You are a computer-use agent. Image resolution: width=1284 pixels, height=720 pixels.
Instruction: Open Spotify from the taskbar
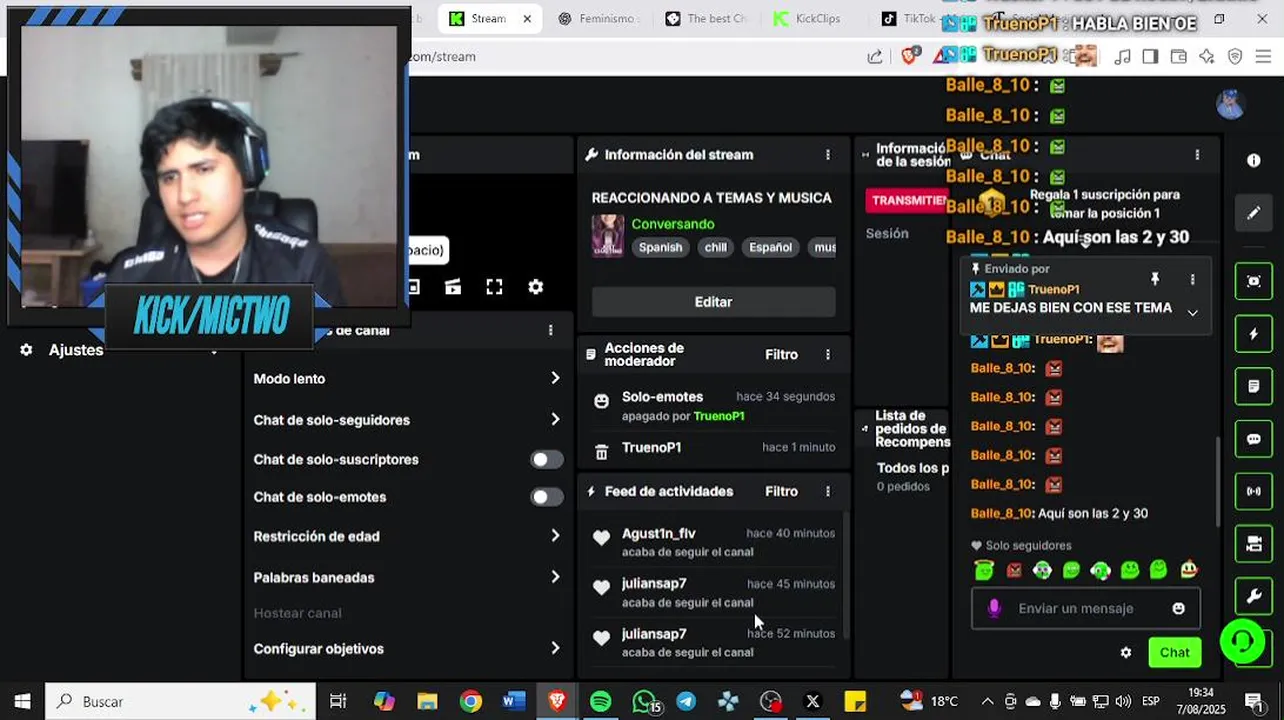click(600, 702)
